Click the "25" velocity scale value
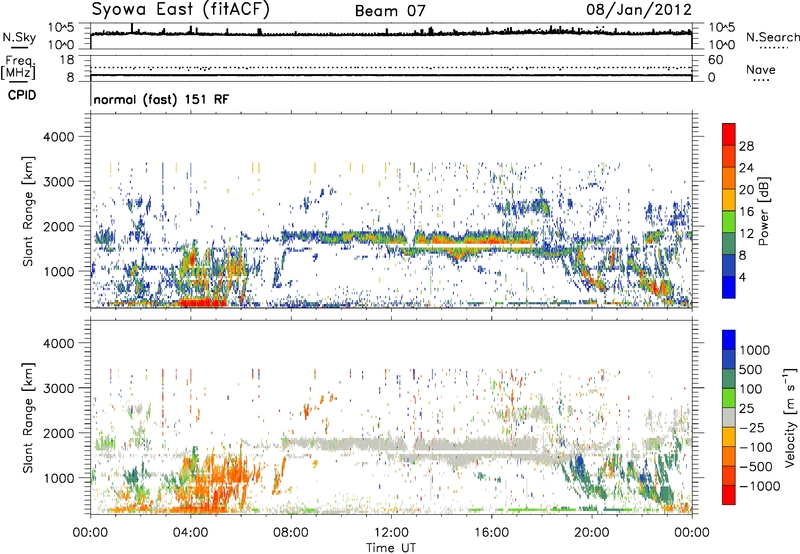This screenshot has width=800, height=554. coord(747,409)
